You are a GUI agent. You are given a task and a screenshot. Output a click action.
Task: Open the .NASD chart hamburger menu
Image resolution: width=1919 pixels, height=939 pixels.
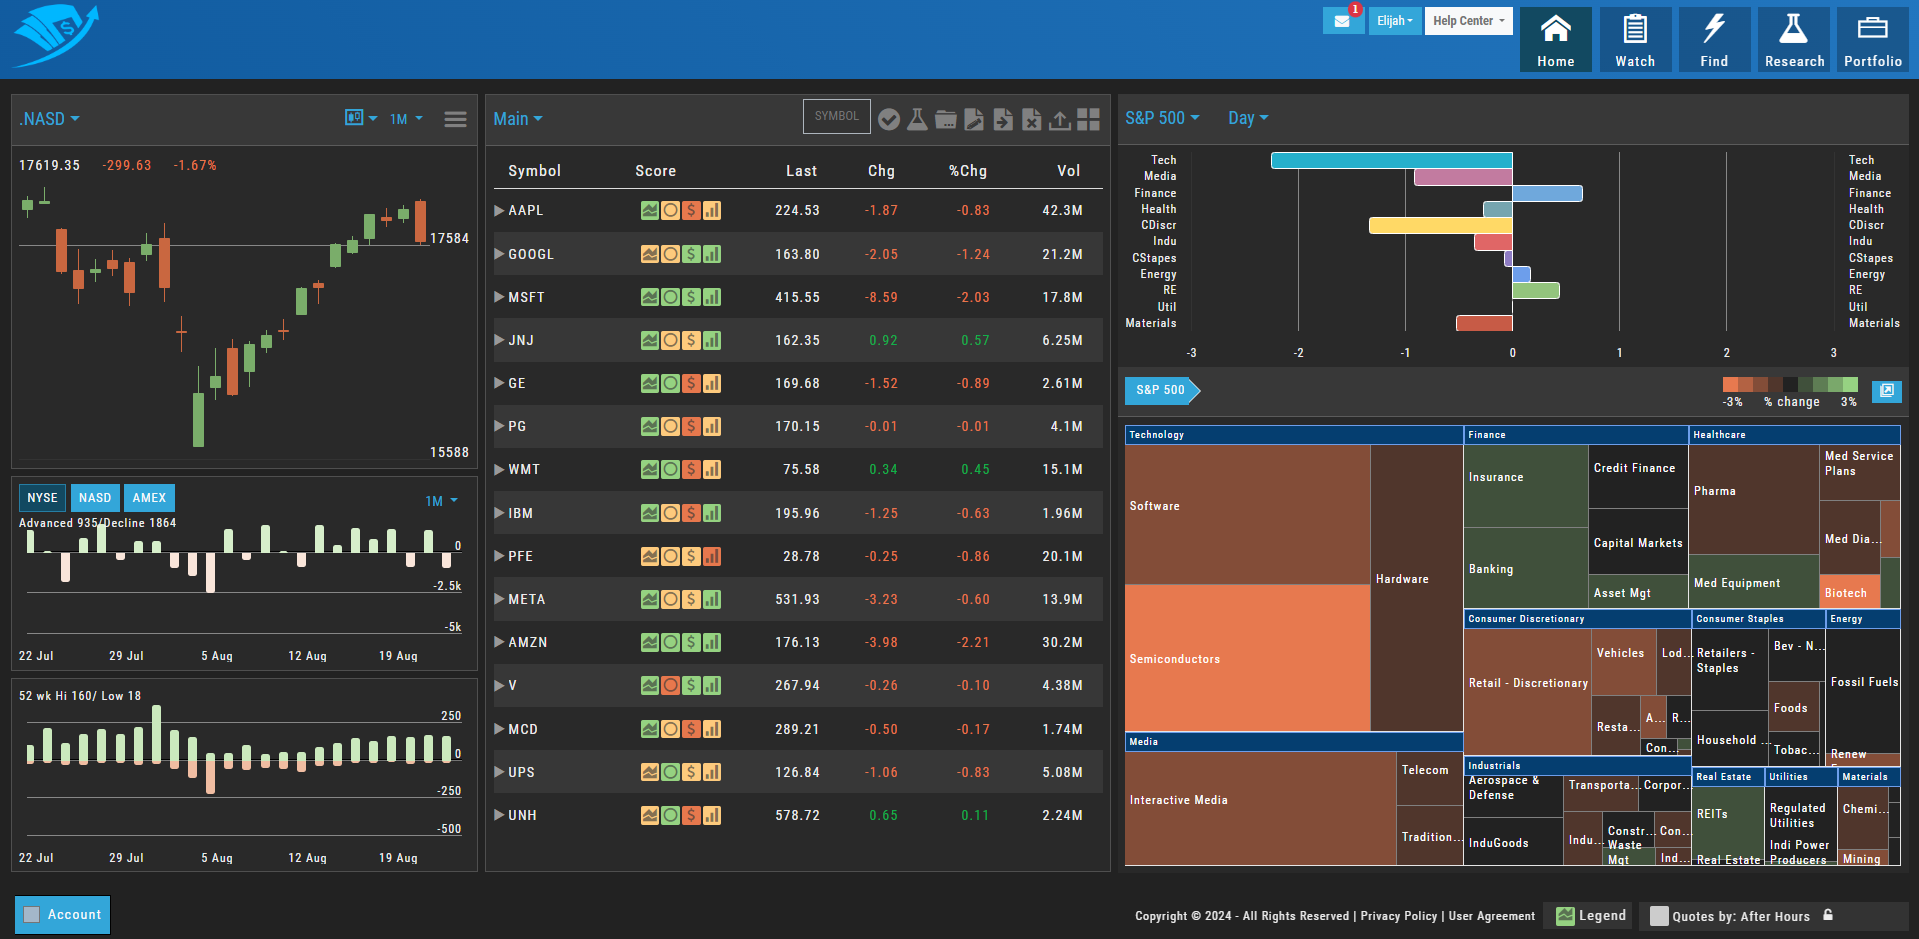click(x=455, y=119)
